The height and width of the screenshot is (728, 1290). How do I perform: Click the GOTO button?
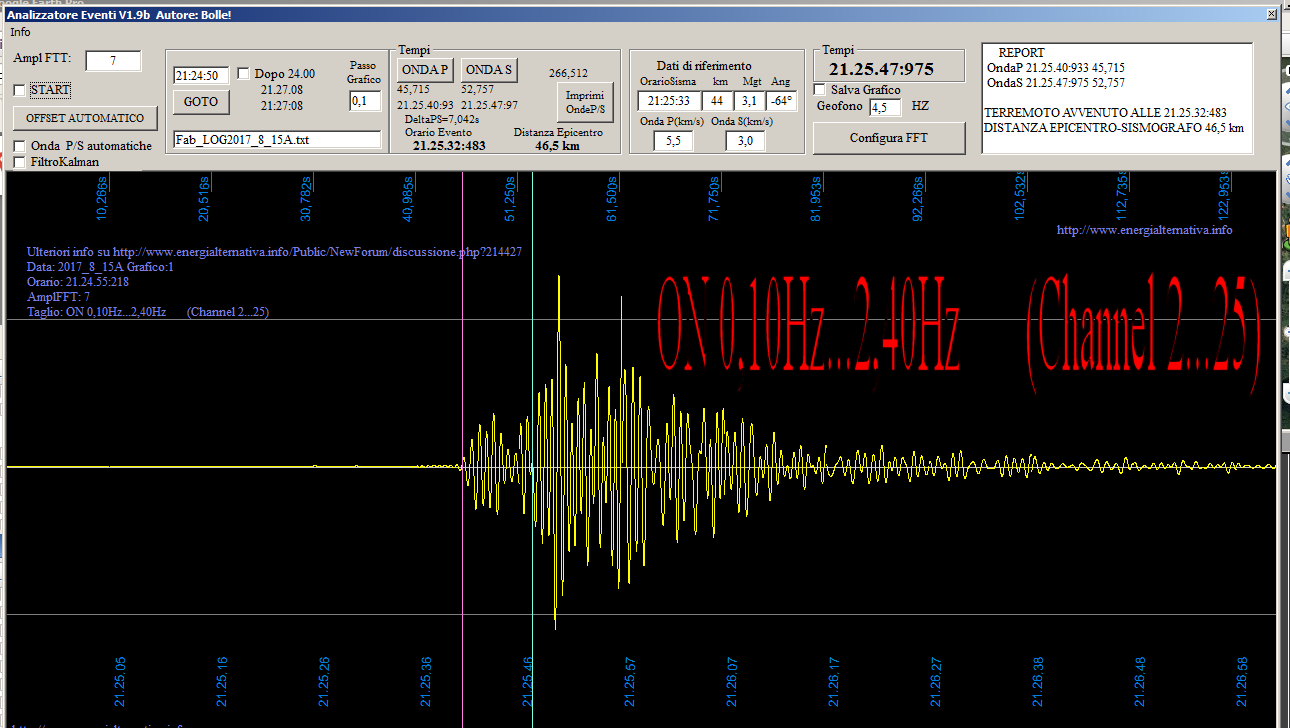click(201, 102)
